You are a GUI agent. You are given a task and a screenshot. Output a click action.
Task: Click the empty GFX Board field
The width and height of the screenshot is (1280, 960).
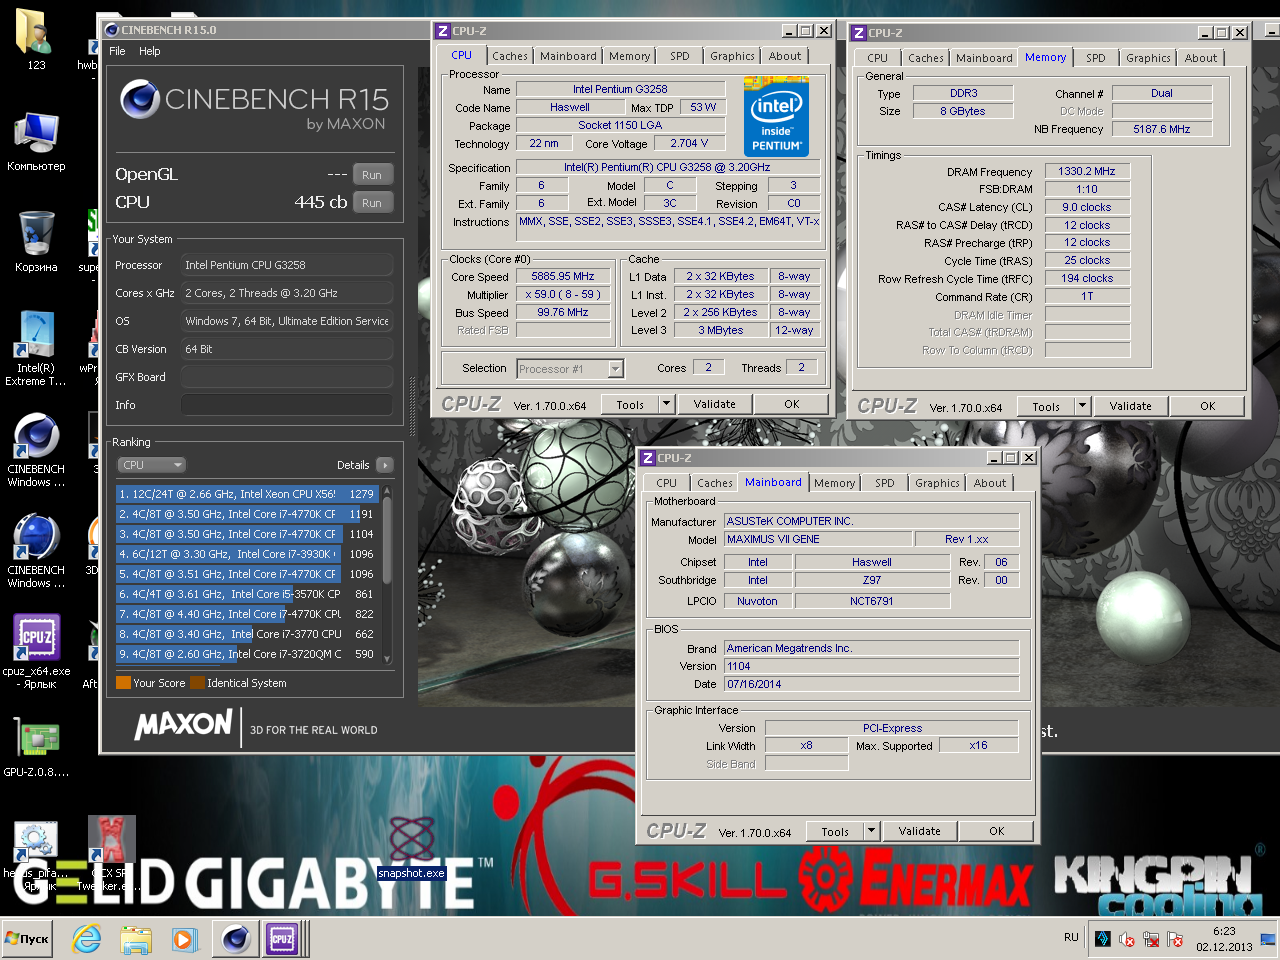pyautogui.click(x=287, y=377)
